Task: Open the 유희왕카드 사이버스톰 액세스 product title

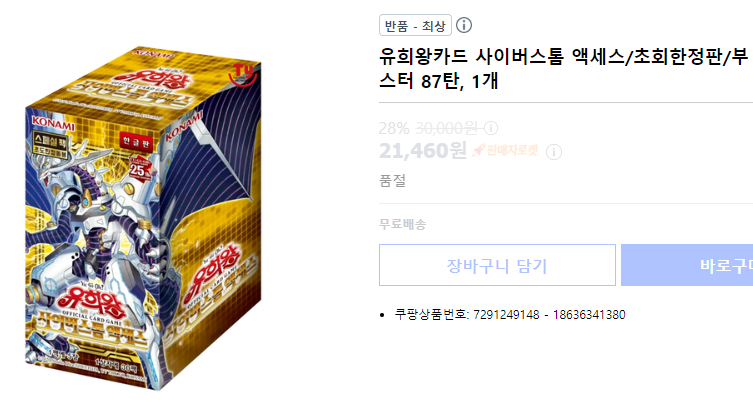Action: pyautogui.click(x=563, y=69)
